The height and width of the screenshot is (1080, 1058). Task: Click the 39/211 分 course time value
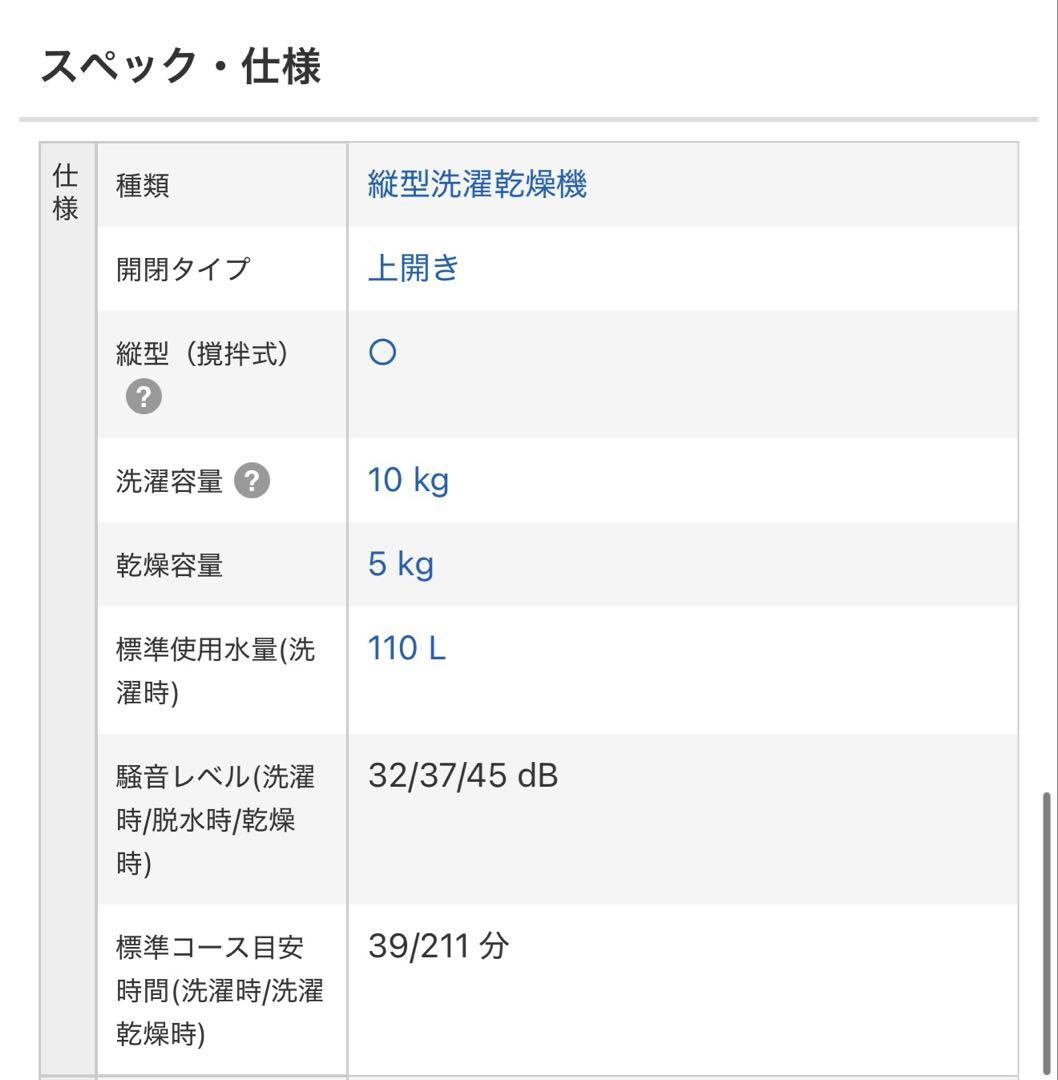[x=438, y=945]
